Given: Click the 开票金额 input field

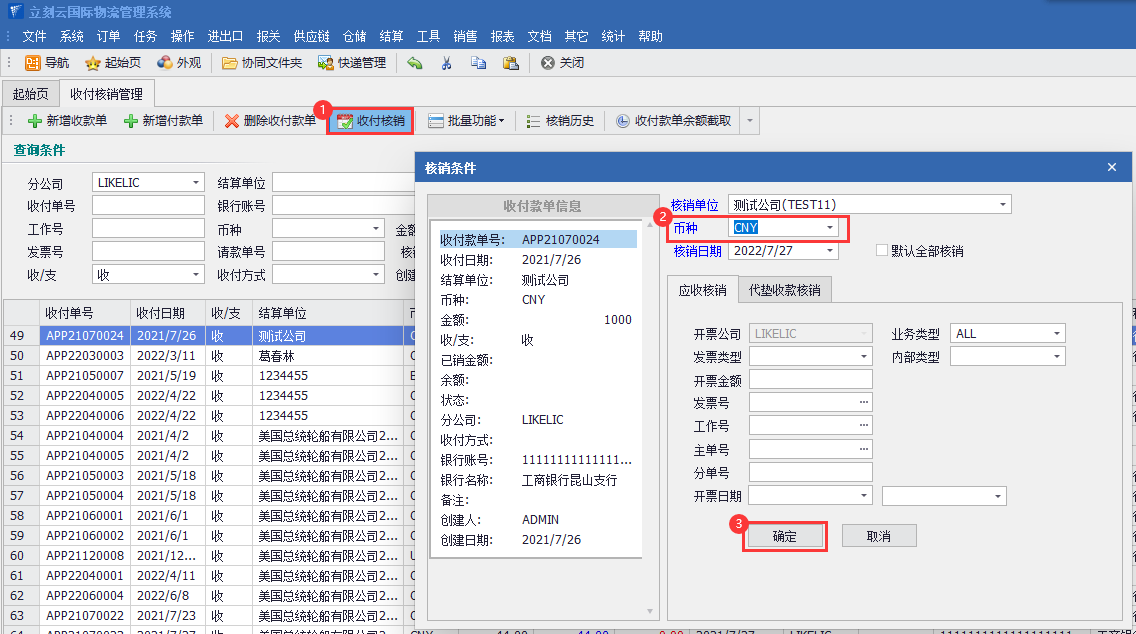Looking at the screenshot, I should pos(810,379).
